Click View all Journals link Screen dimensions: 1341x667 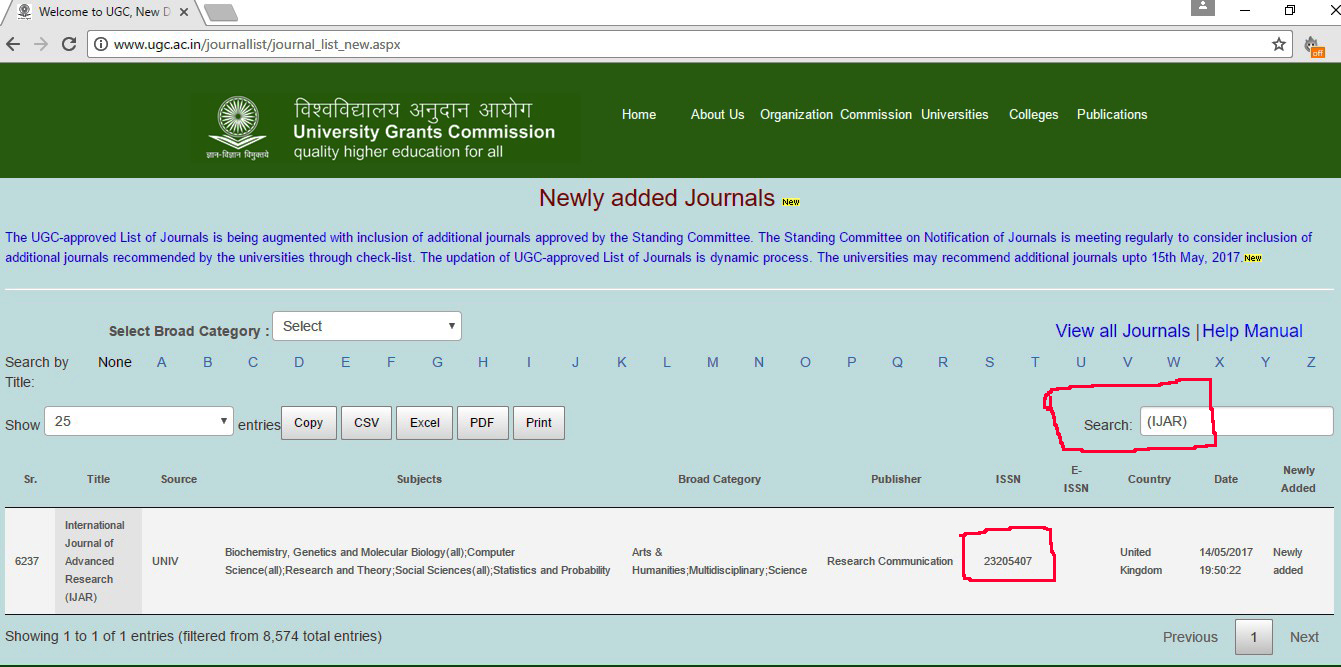point(1122,331)
